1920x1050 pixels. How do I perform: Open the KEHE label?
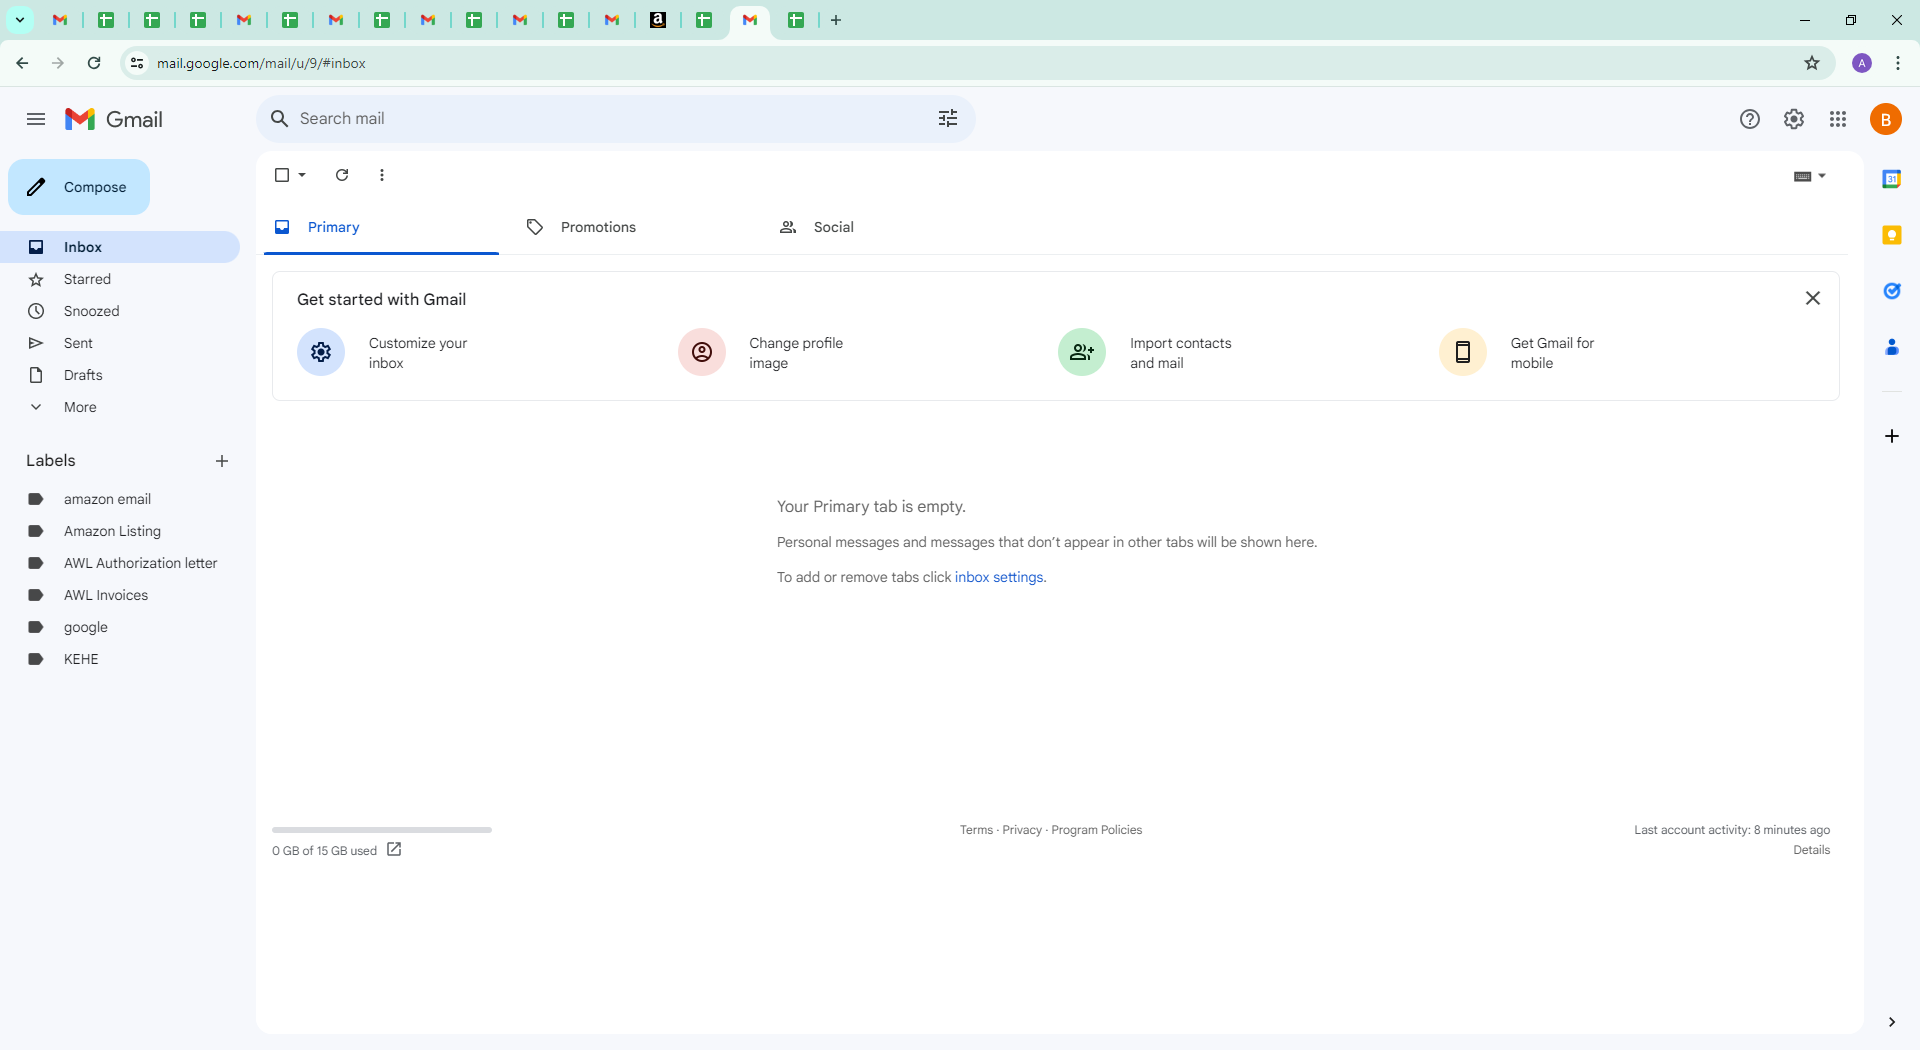(120, 659)
